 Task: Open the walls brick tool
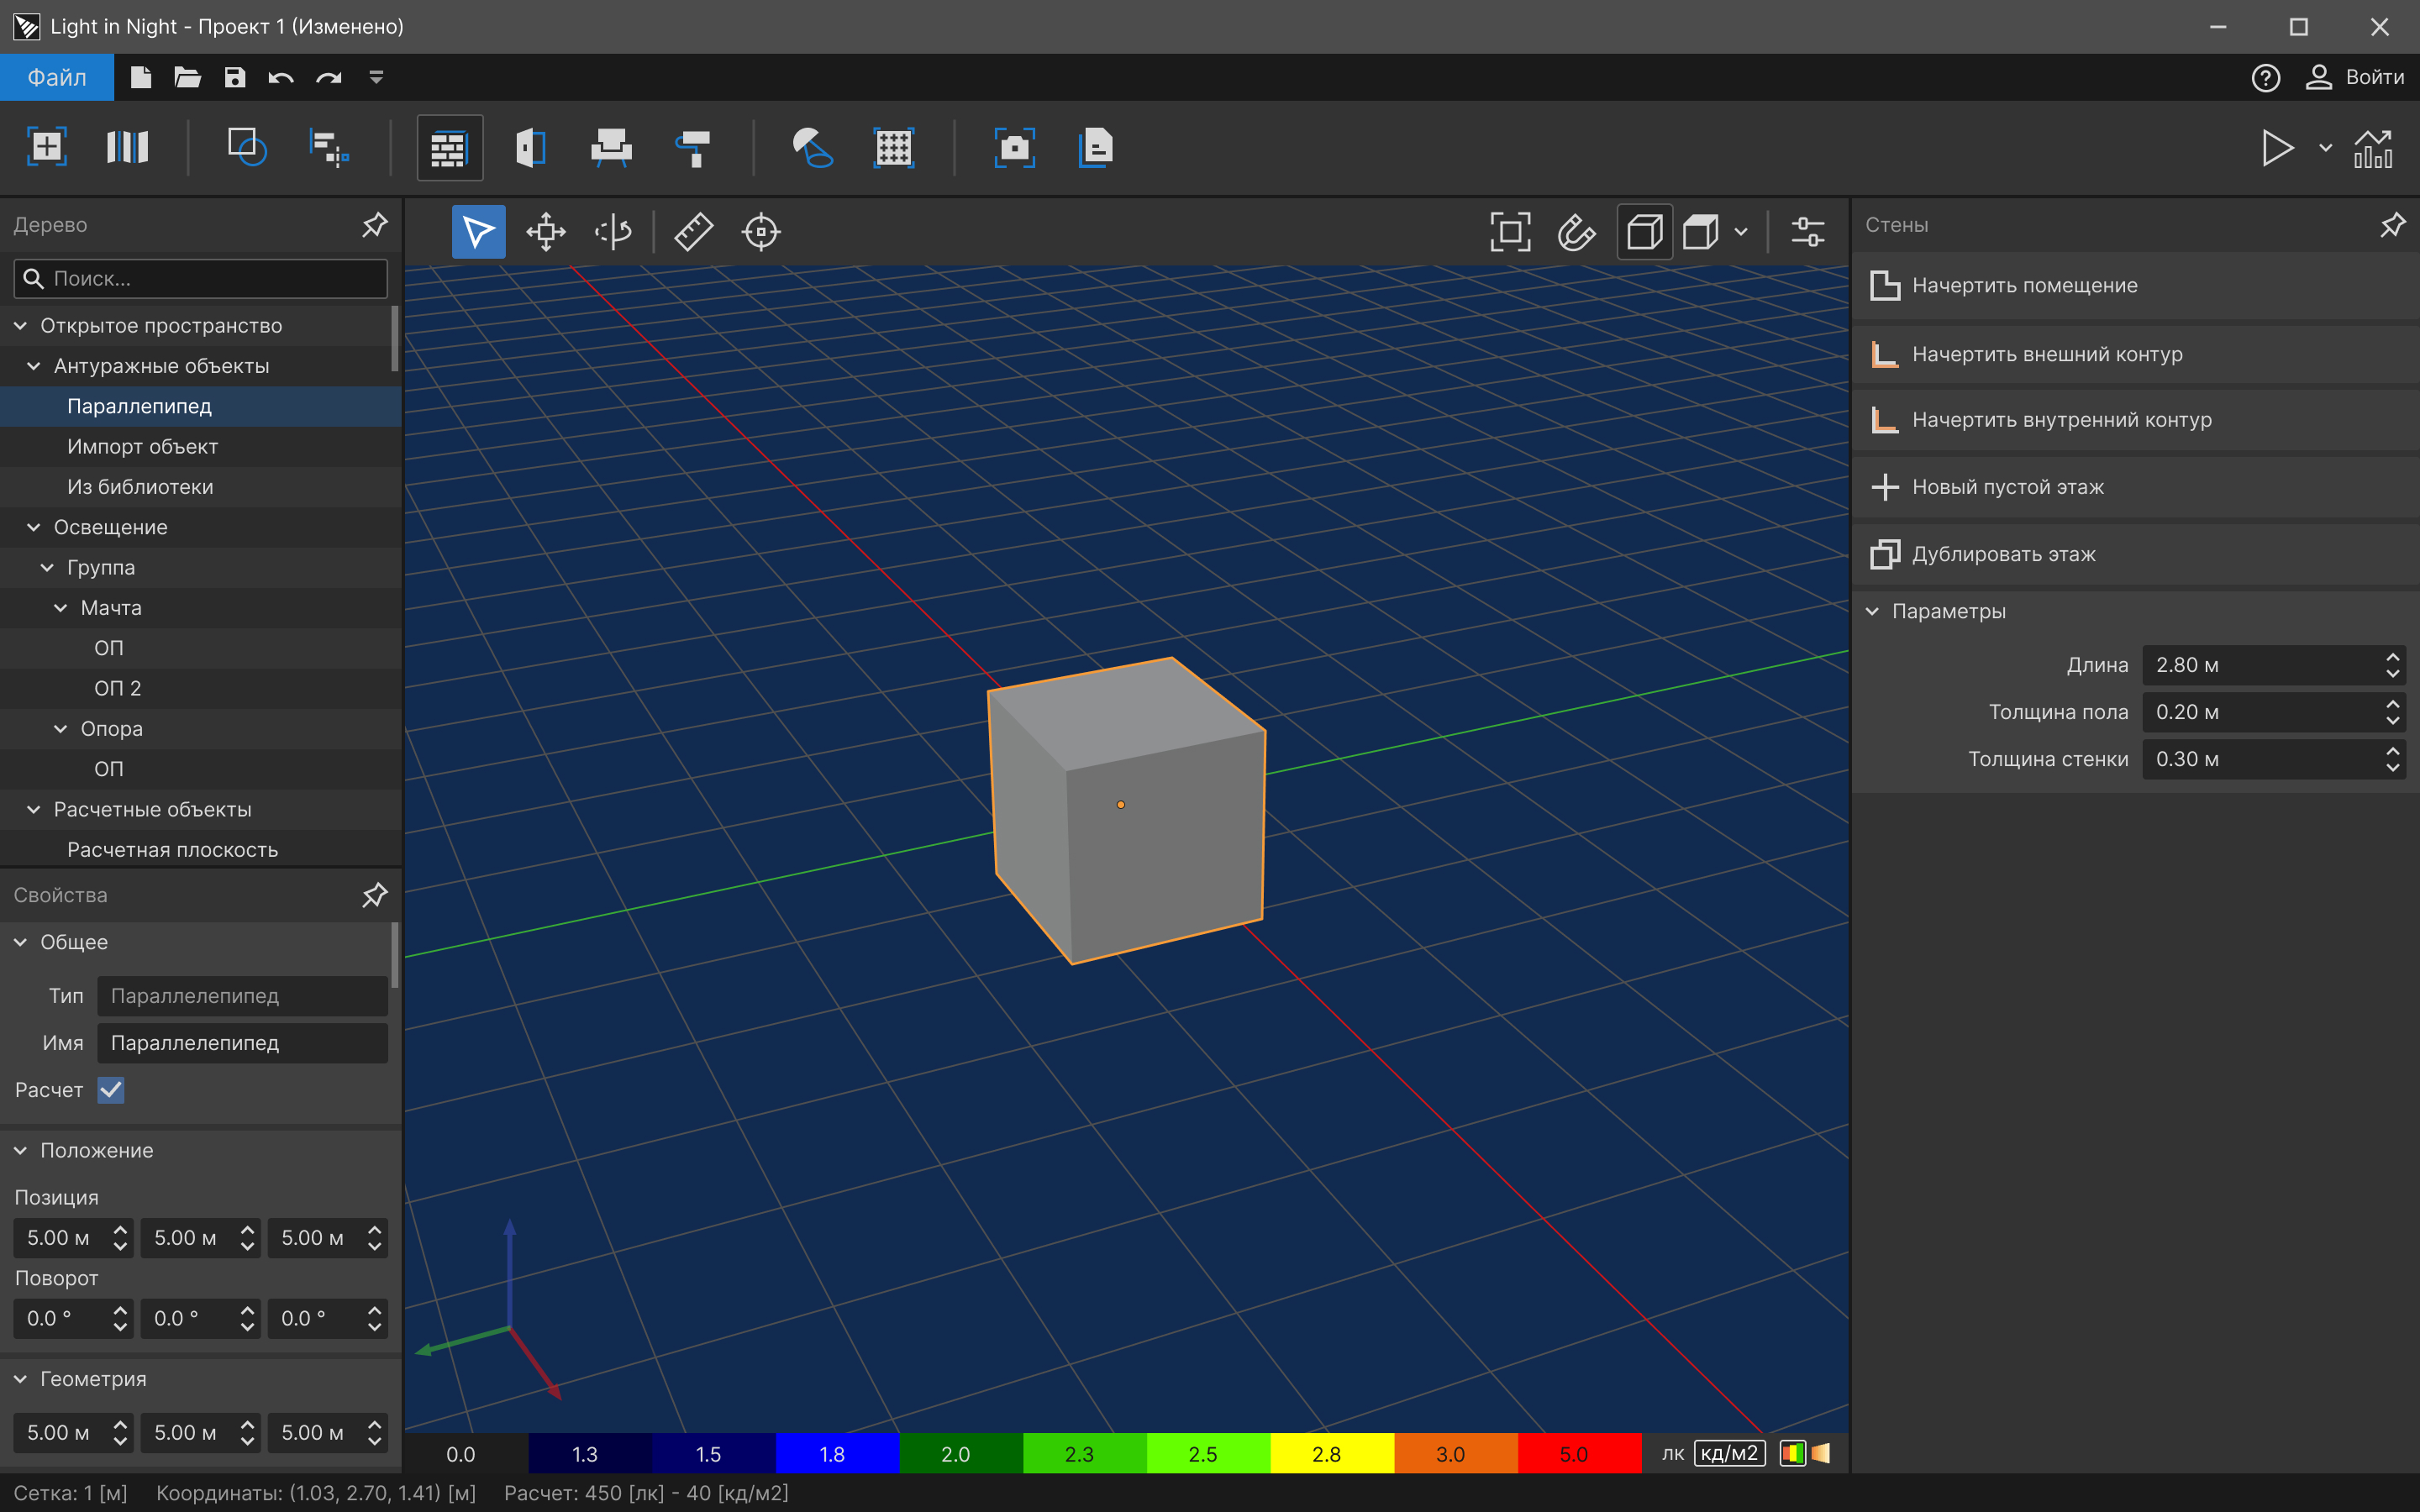[x=449, y=148]
